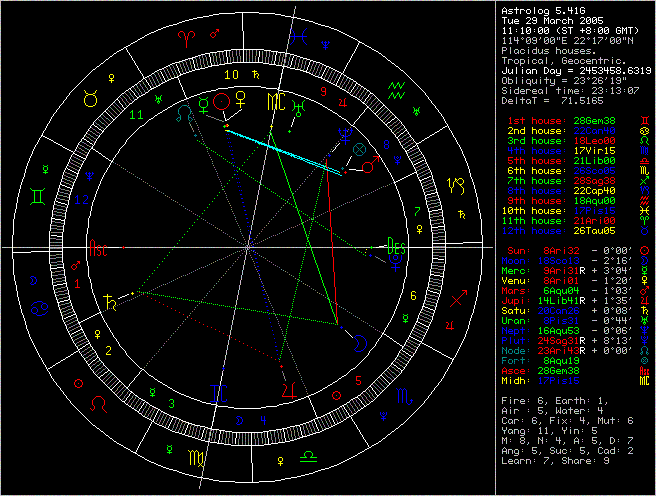Click the green Des descendant label
This screenshot has width=656, height=496.
click(x=396, y=246)
